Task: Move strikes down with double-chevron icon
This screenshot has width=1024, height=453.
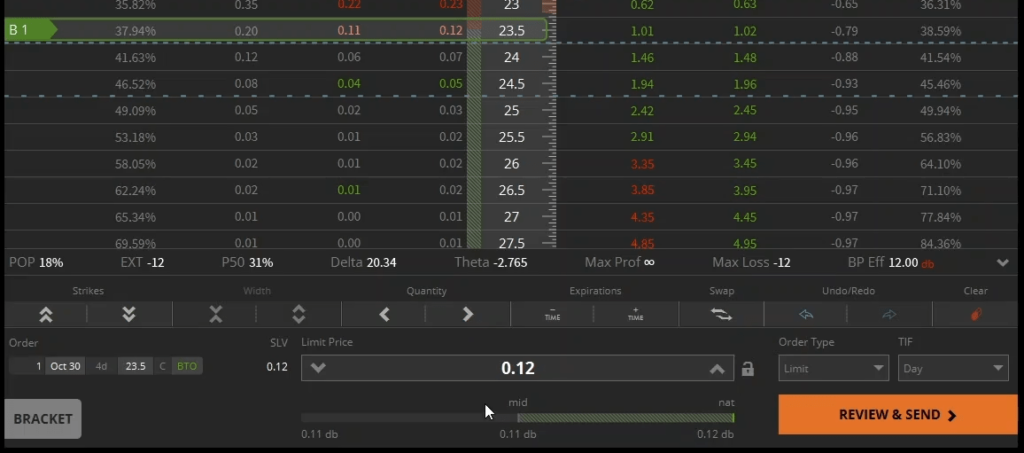Action: tap(129, 314)
